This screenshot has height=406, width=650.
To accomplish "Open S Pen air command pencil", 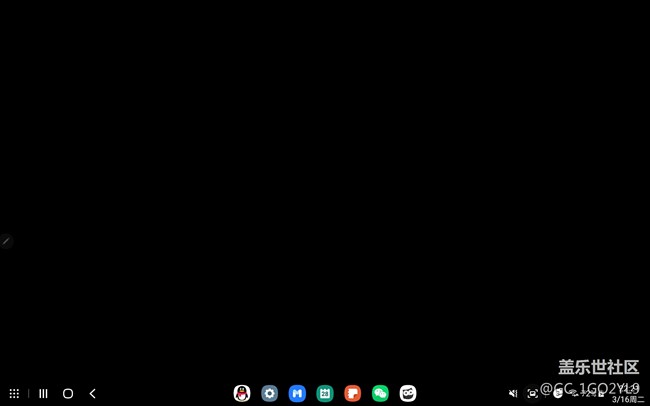I will (x=6, y=241).
